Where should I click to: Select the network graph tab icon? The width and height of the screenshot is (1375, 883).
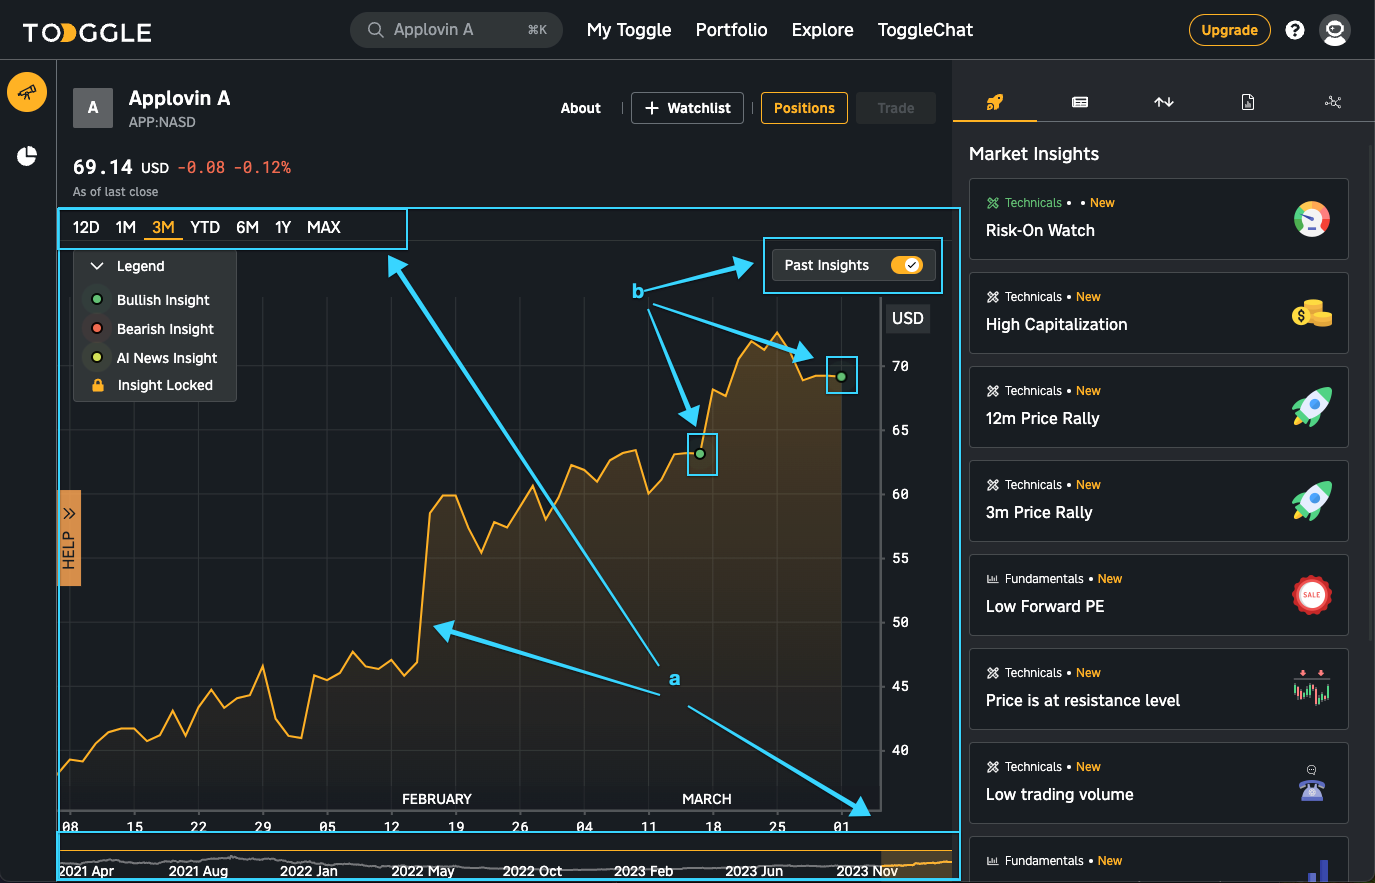tap(1333, 102)
